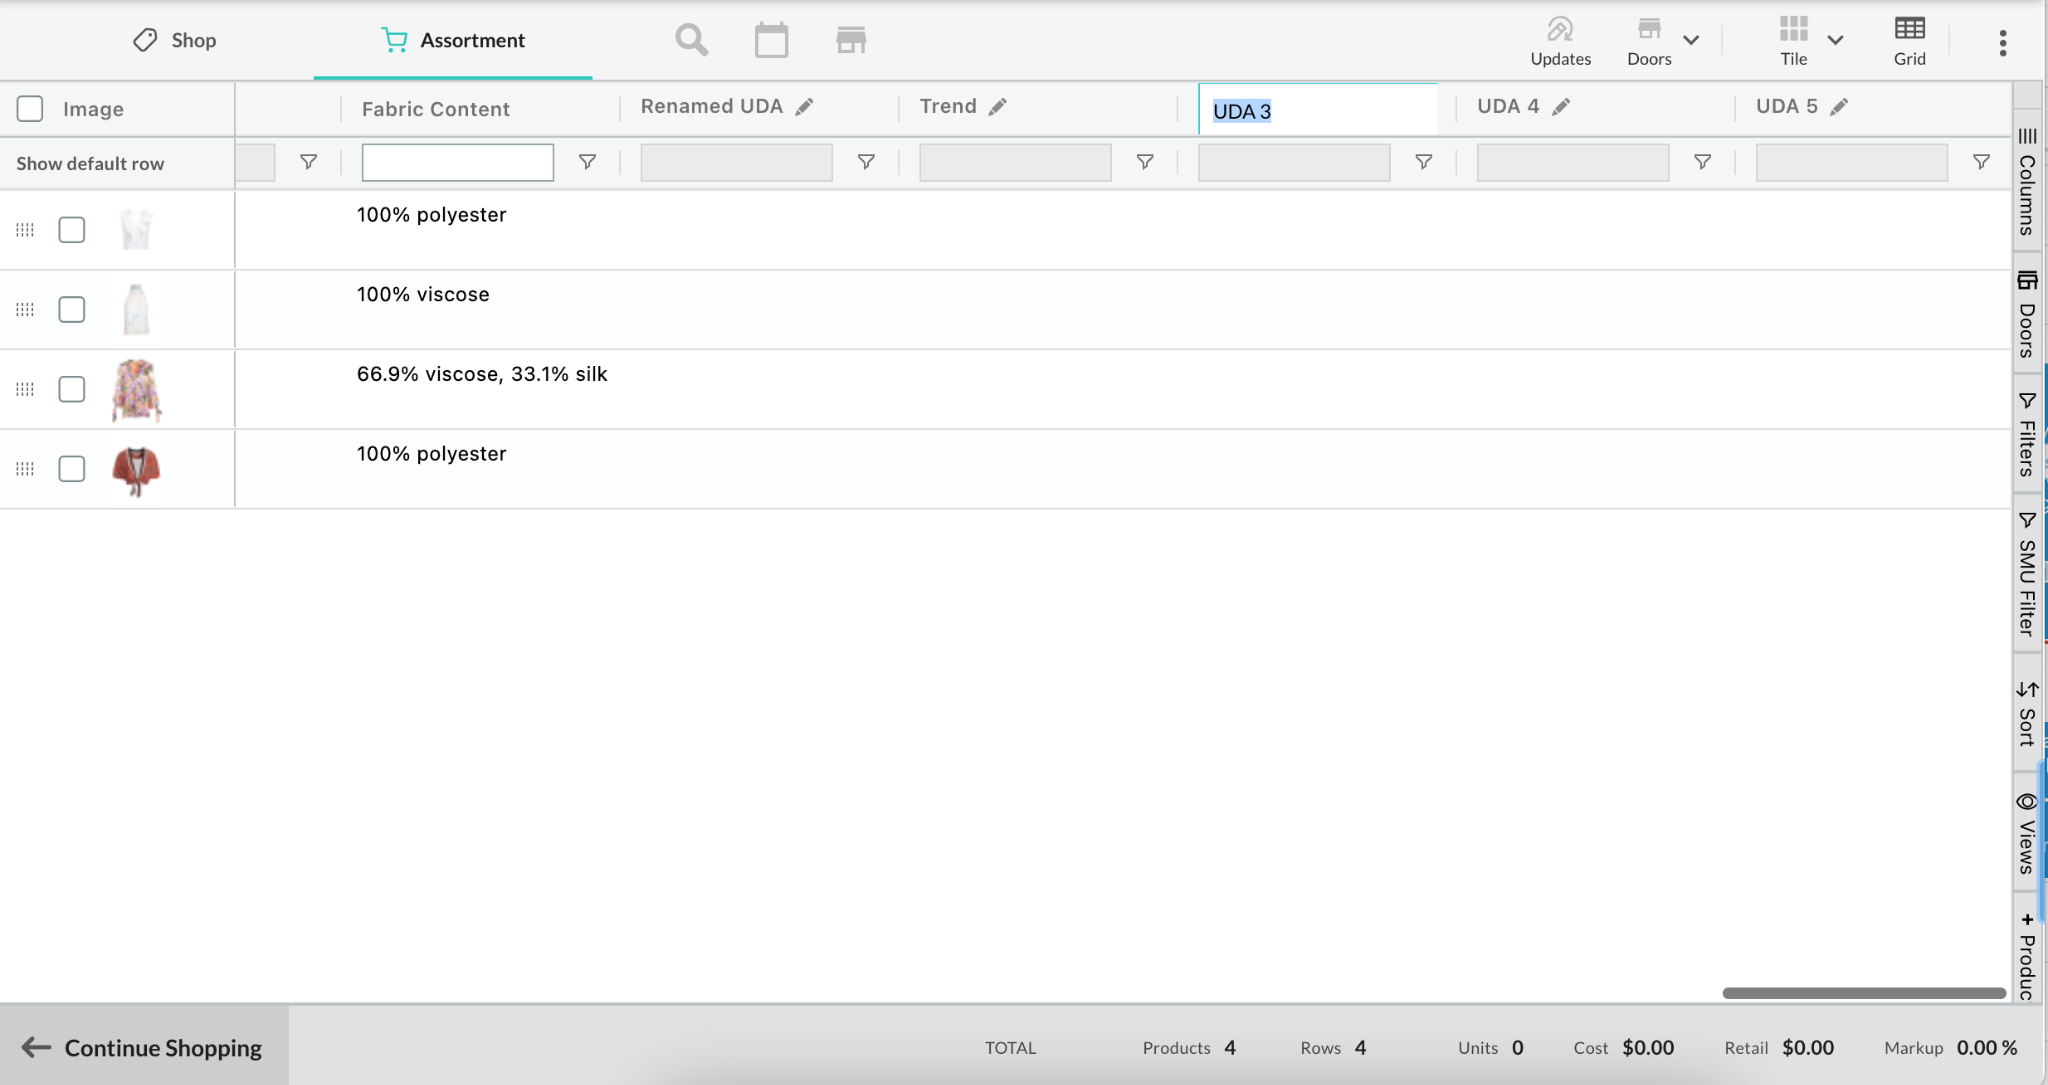Click the Renamed UDA filter input
2048x1085 pixels.
pos(736,162)
